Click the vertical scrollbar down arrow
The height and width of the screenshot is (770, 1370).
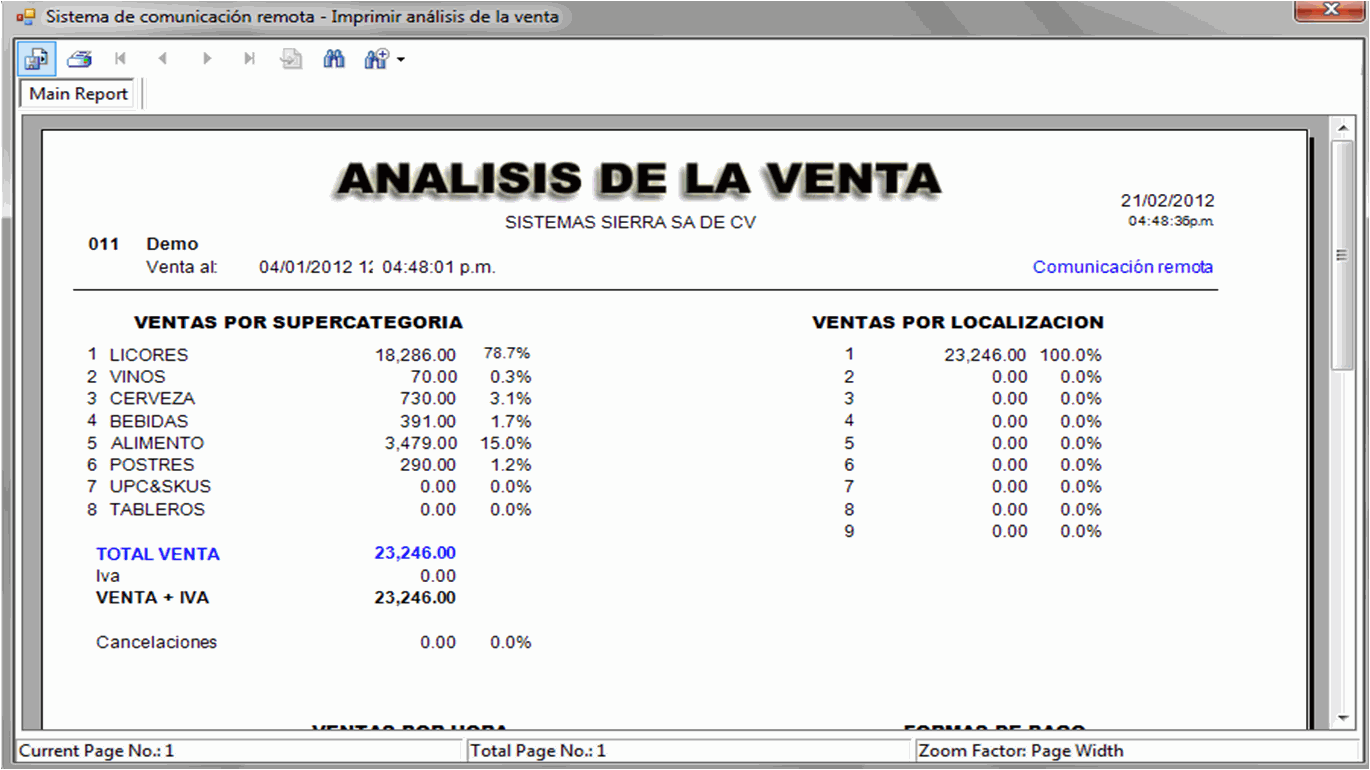click(x=1343, y=718)
